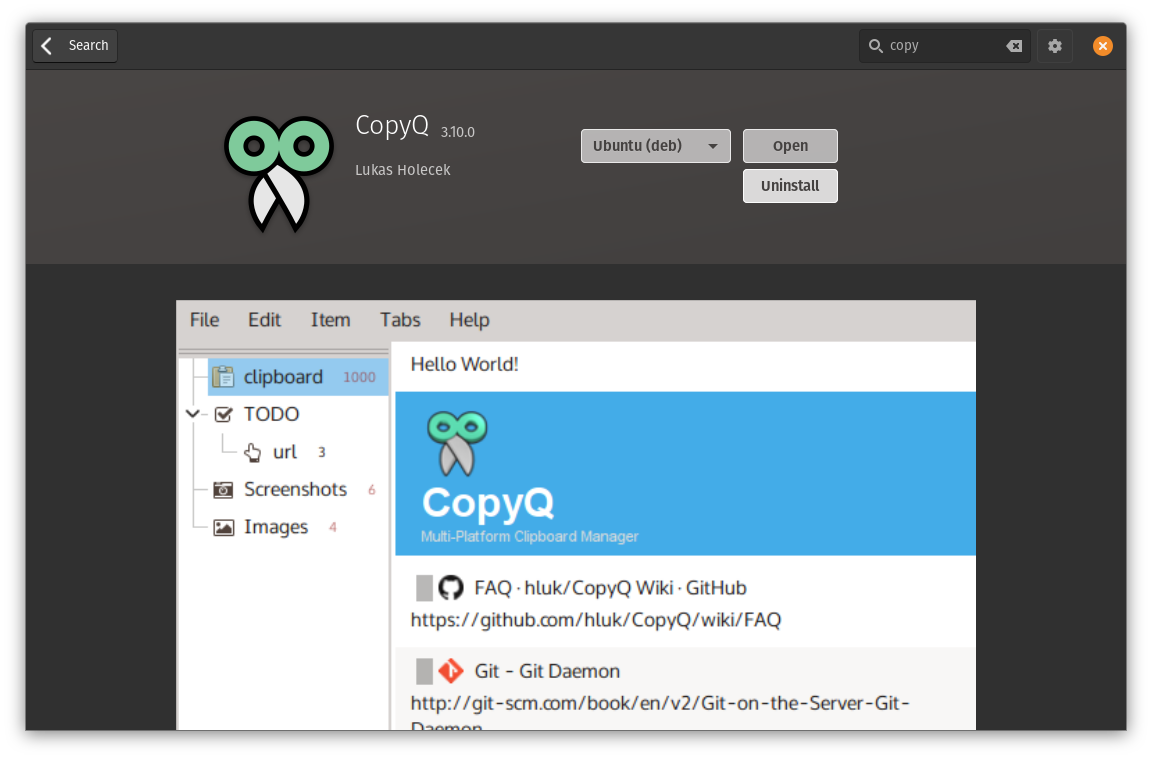The width and height of the screenshot is (1152, 759).
Task: Click gray tag marker beside Git Daemon item
Action: [x=424, y=672]
